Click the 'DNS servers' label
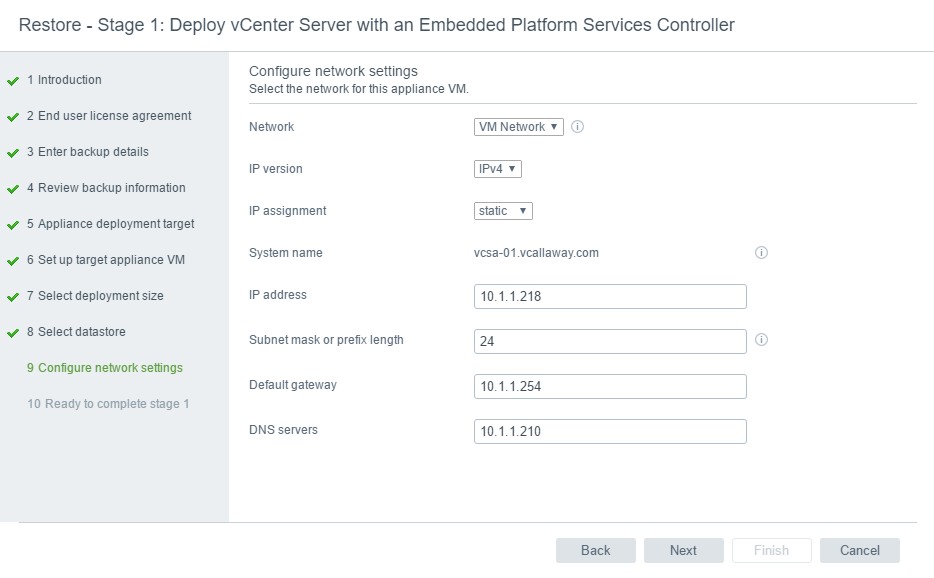934x578 pixels. (x=284, y=430)
